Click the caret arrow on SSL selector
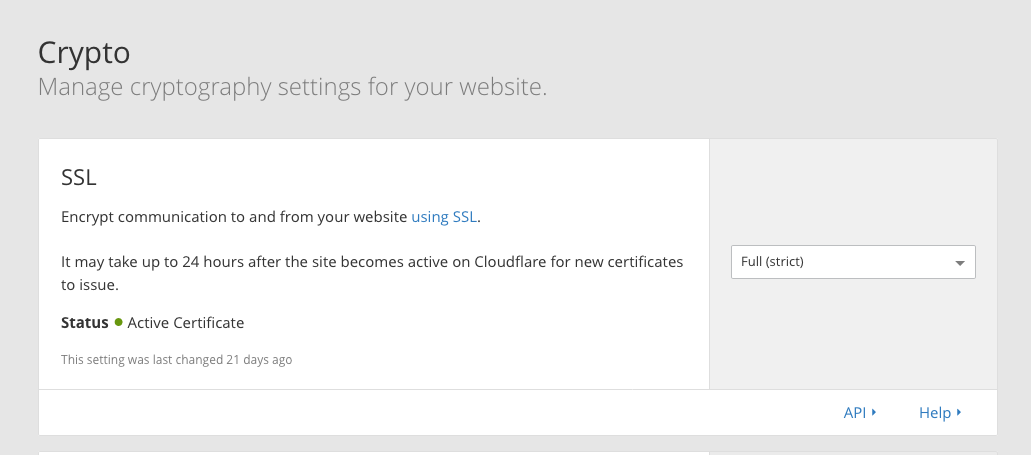The width and height of the screenshot is (1031, 455). coord(960,263)
